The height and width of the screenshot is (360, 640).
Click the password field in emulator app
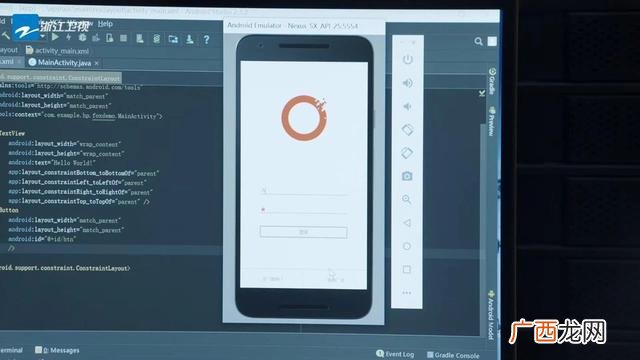coord(304,210)
